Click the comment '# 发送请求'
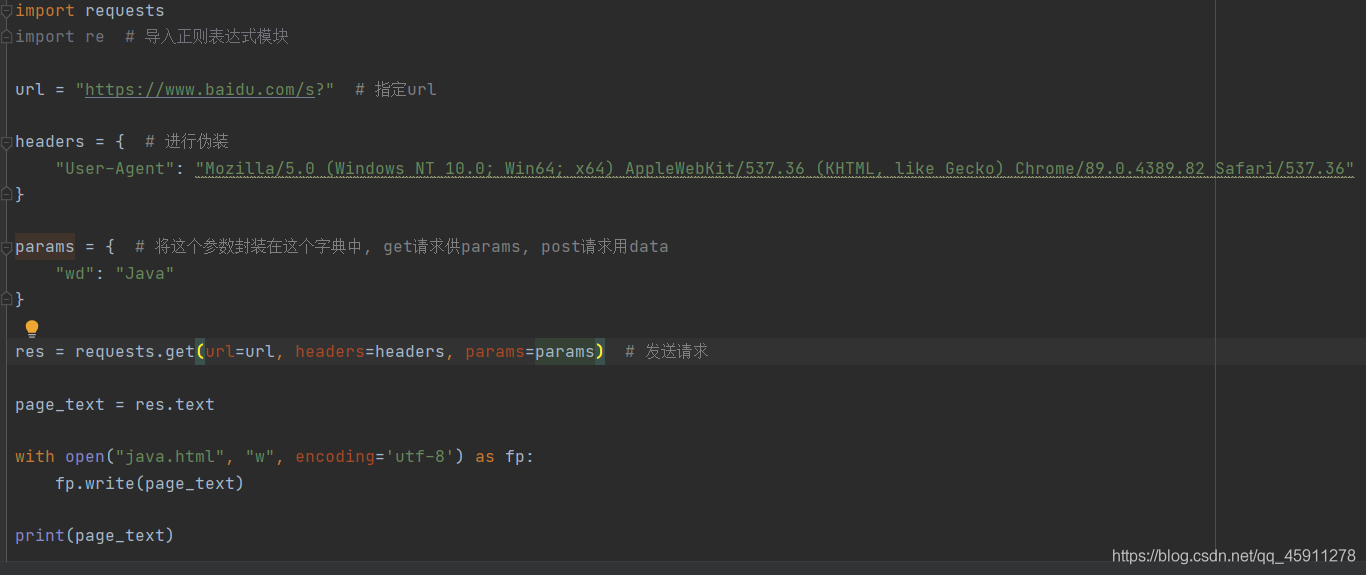This screenshot has height=575, width=1366. tap(667, 351)
